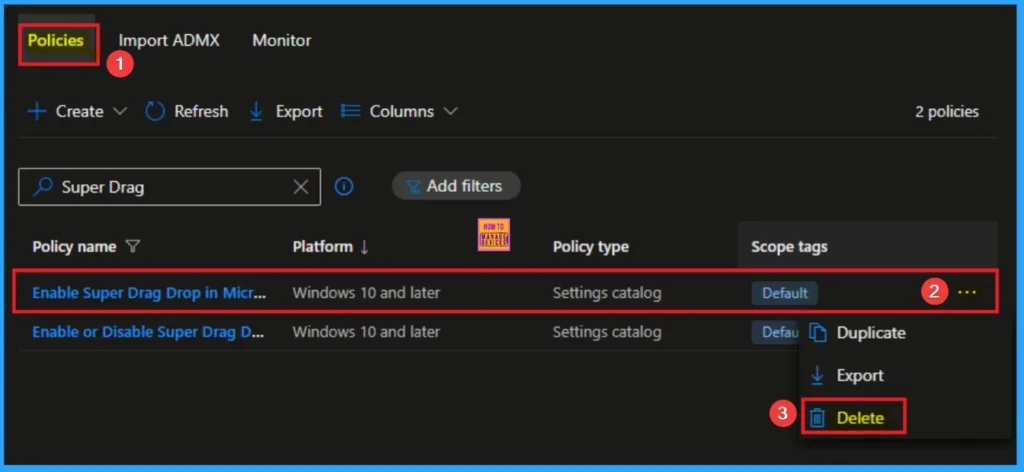The width and height of the screenshot is (1024, 472).
Task: Click the Refresh label in toolbar
Action: pos(201,112)
